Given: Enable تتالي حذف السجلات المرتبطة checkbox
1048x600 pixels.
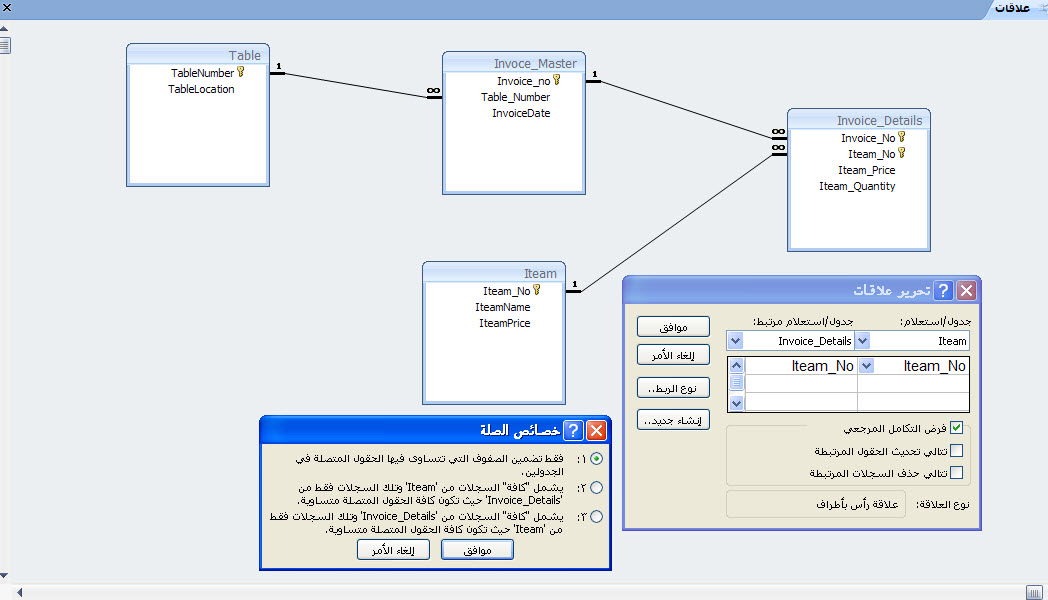Looking at the screenshot, I should [956, 473].
